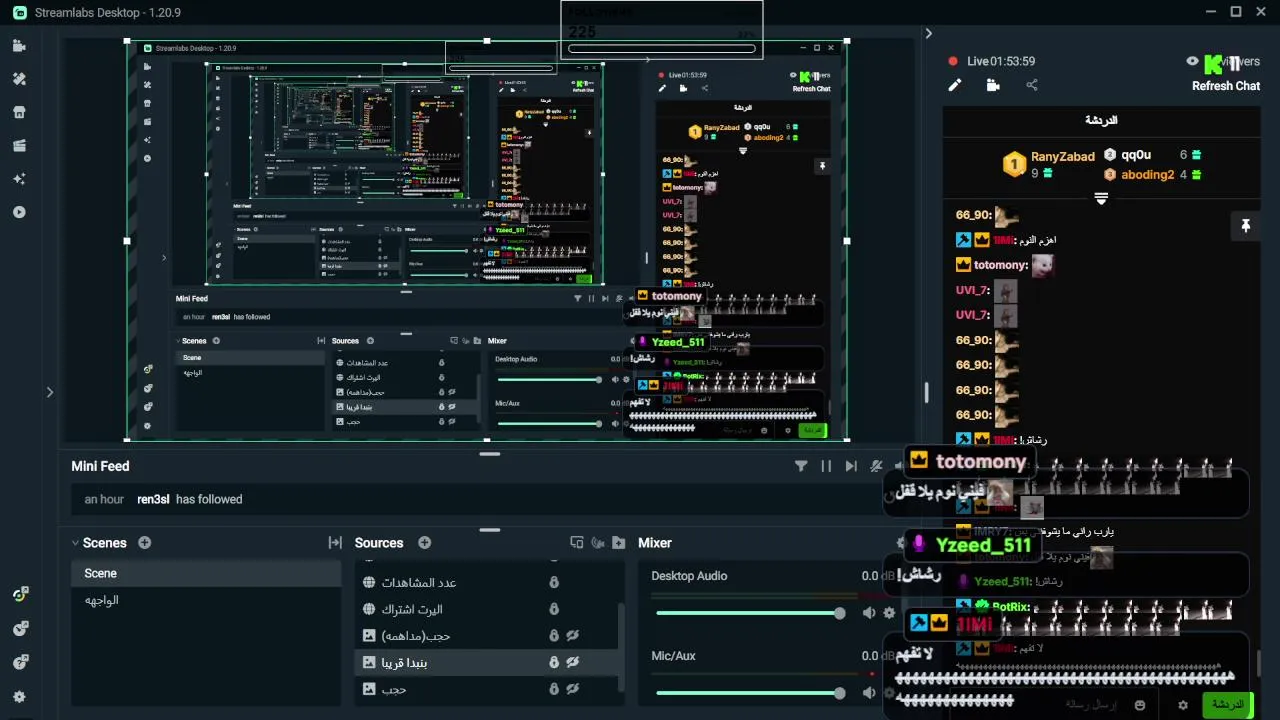
Task: Open the Editor tab in left sidebar
Action: (x=19, y=46)
